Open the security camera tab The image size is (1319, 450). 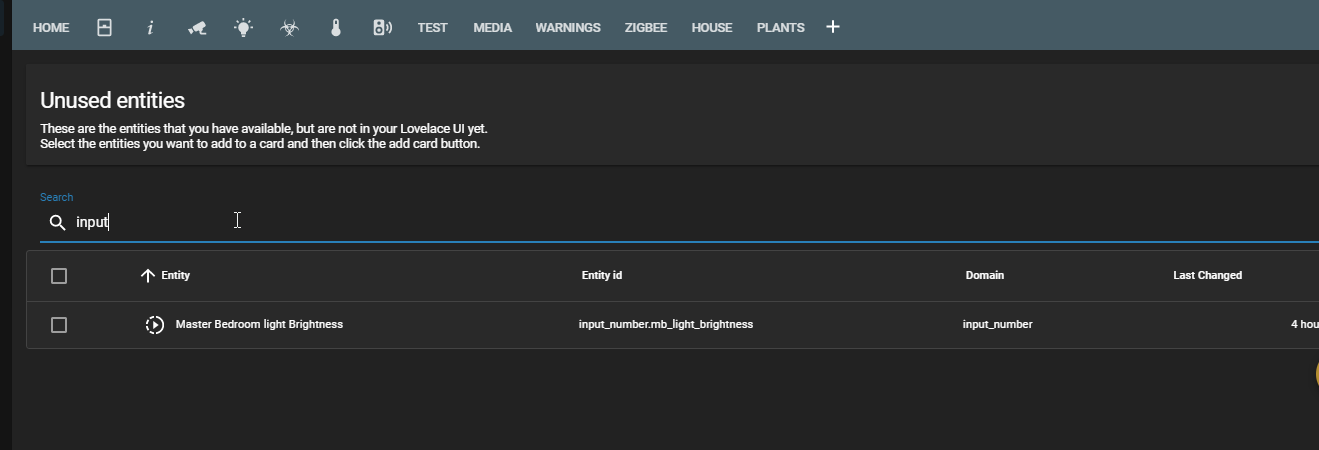197,27
